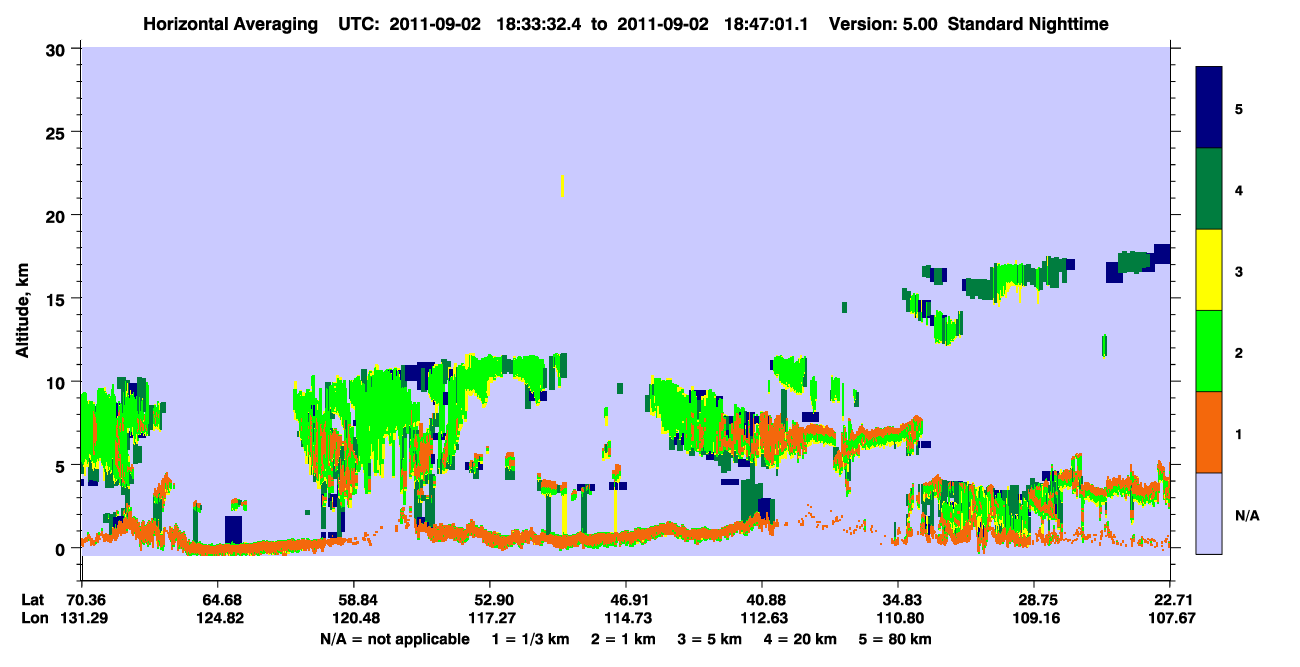Click latitude value '58.84'
This screenshot has width=1300, height=667.
(x=358, y=599)
